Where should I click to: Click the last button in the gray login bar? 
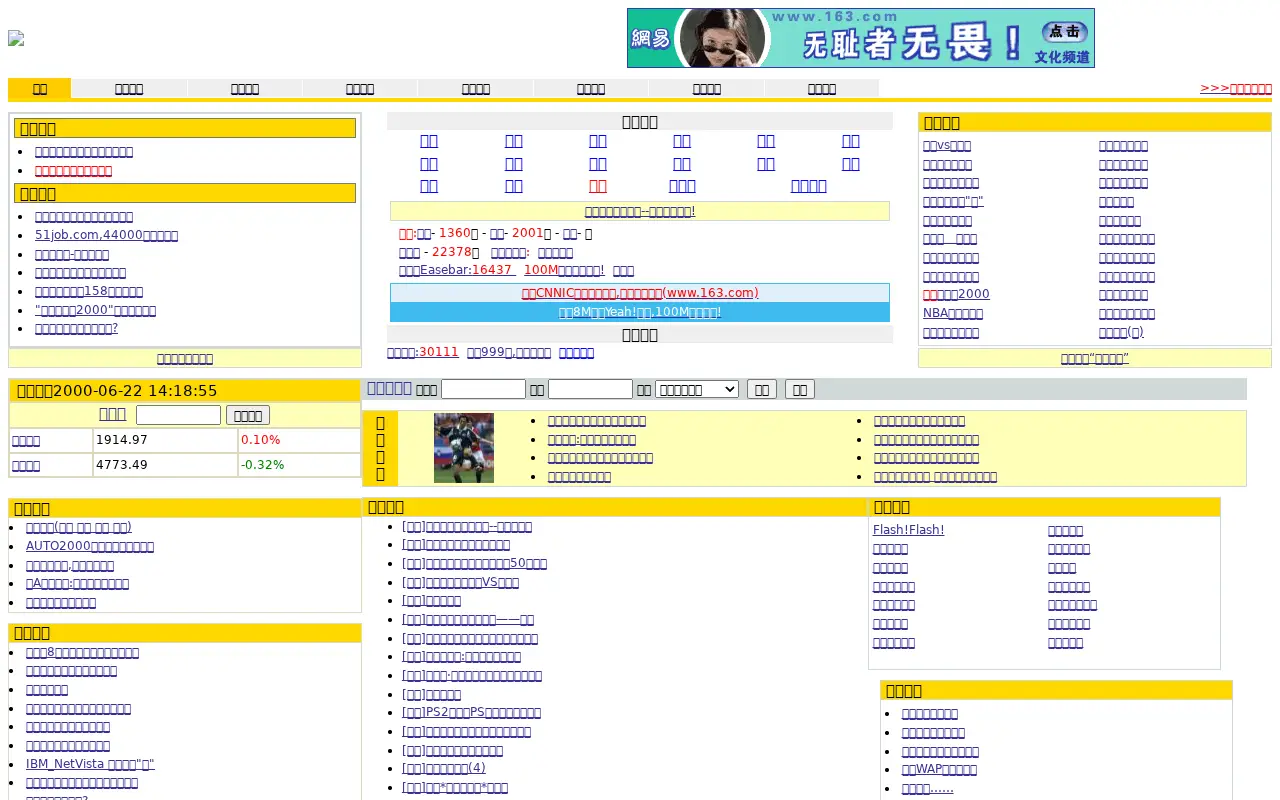pyautogui.click(x=800, y=389)
